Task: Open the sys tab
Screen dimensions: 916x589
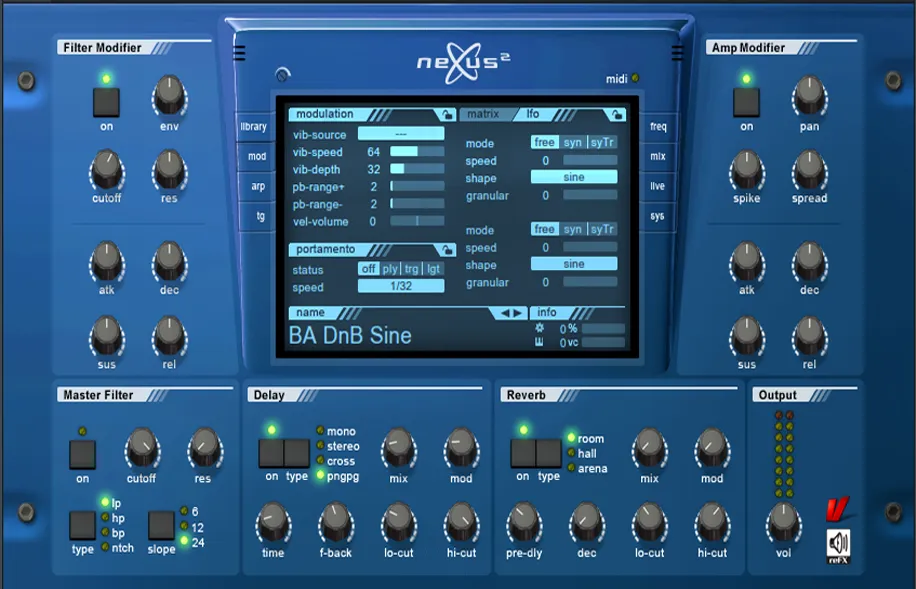Action: pyautogui.click(x=657, y=216)
